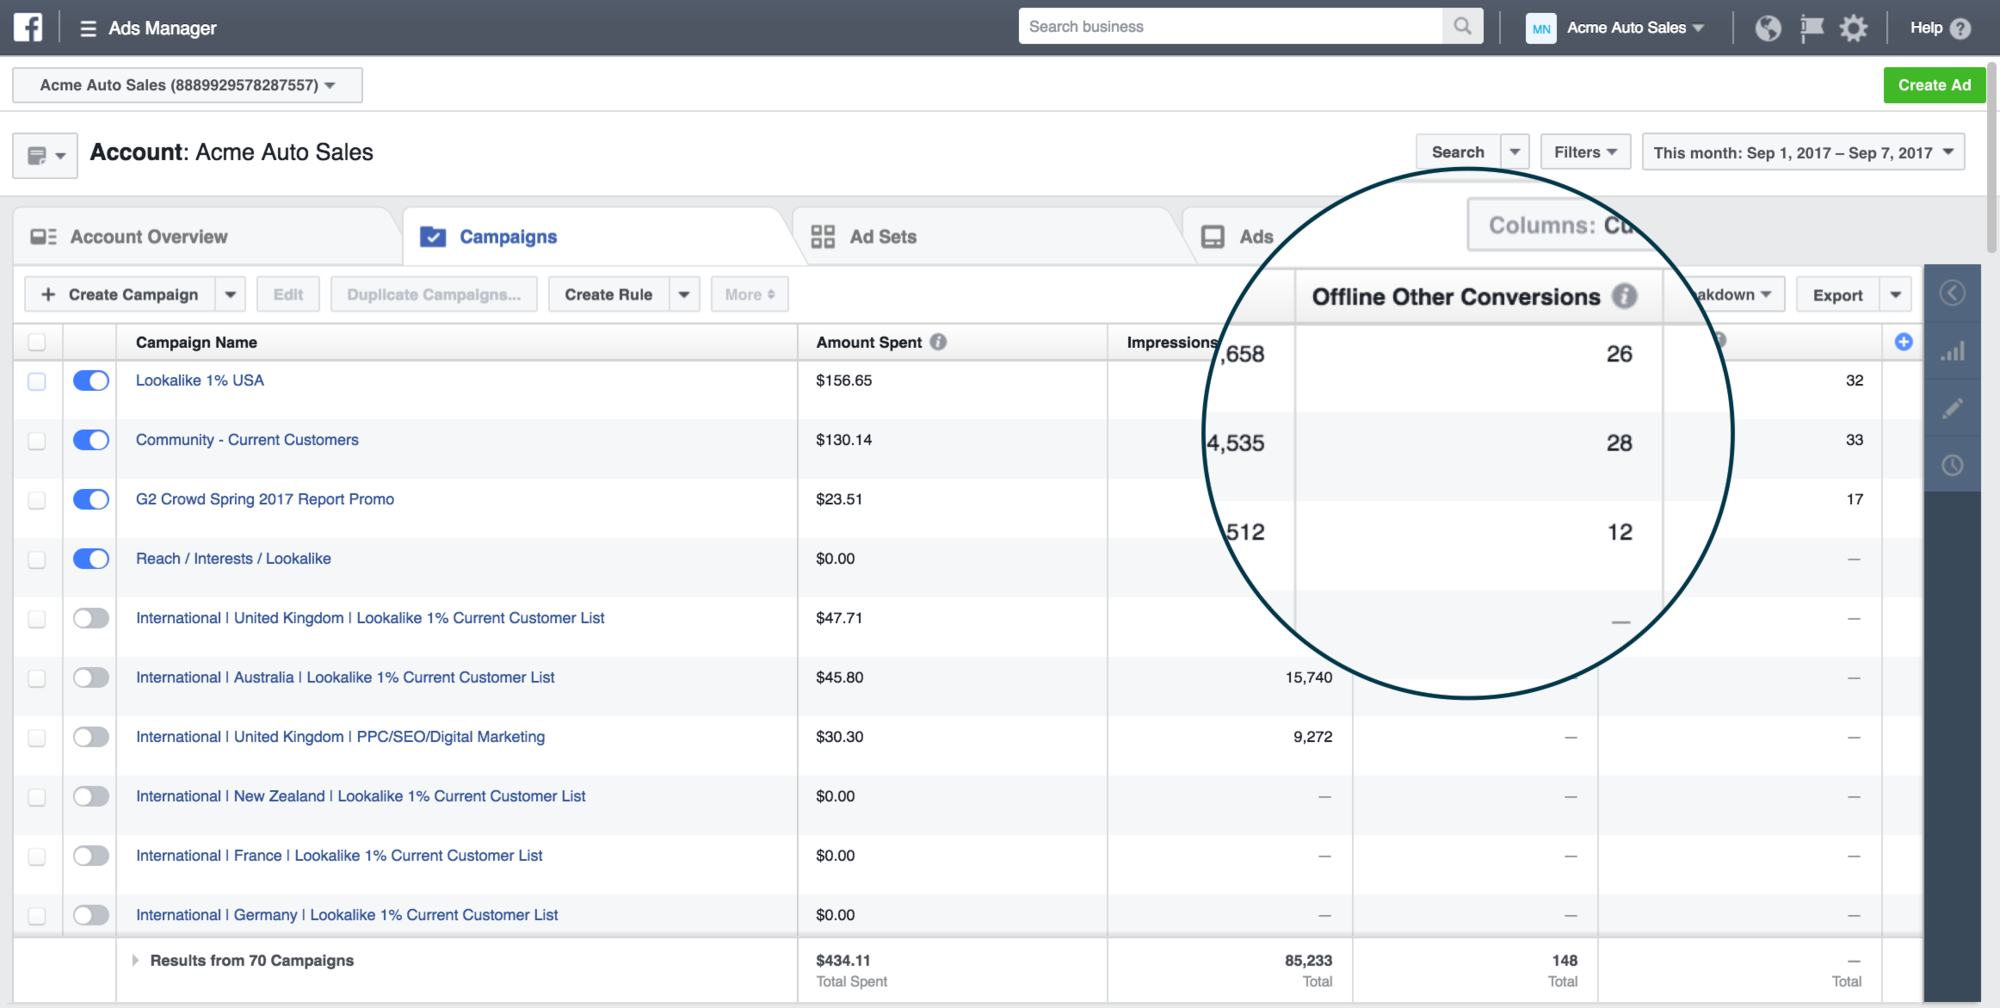Screen dimensions: 2000x1008
Task: Open the Filters dropdown
Action: (x=1585, y=151)
